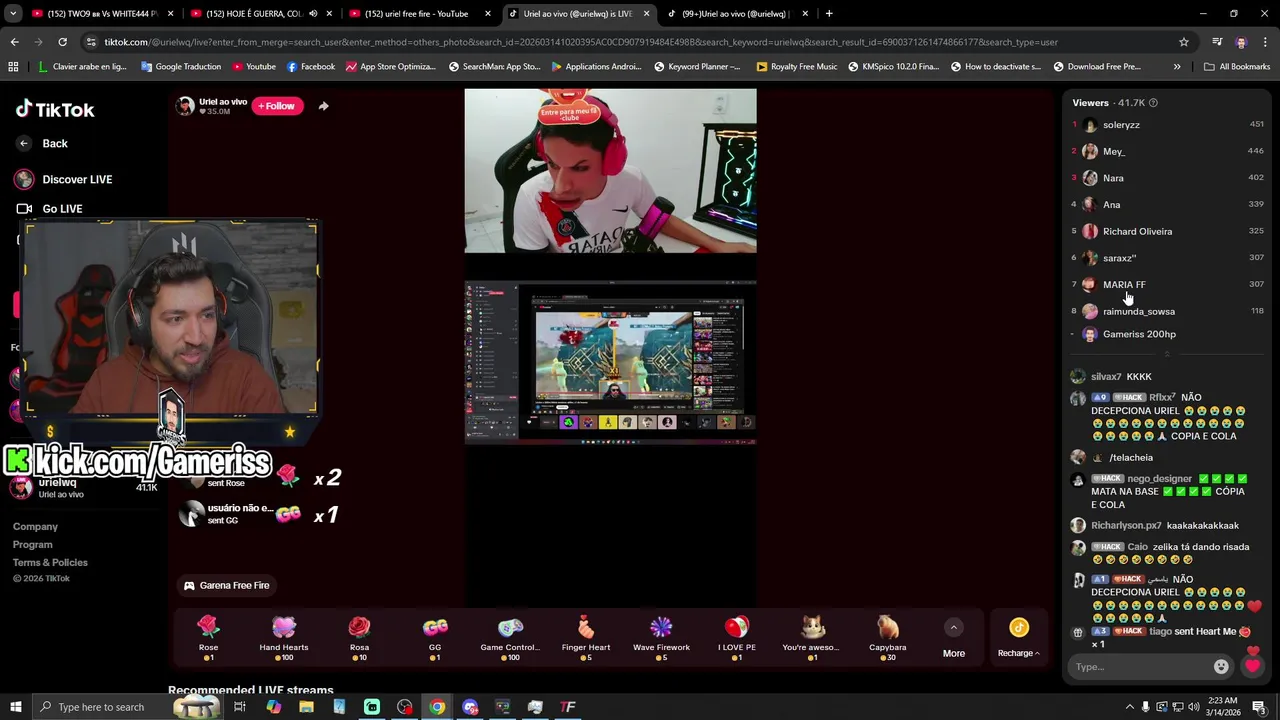This screenshot has height=720, width=1280.
Task: Click the Download Free Pre... bookmark
Action: click(1097, 67)
